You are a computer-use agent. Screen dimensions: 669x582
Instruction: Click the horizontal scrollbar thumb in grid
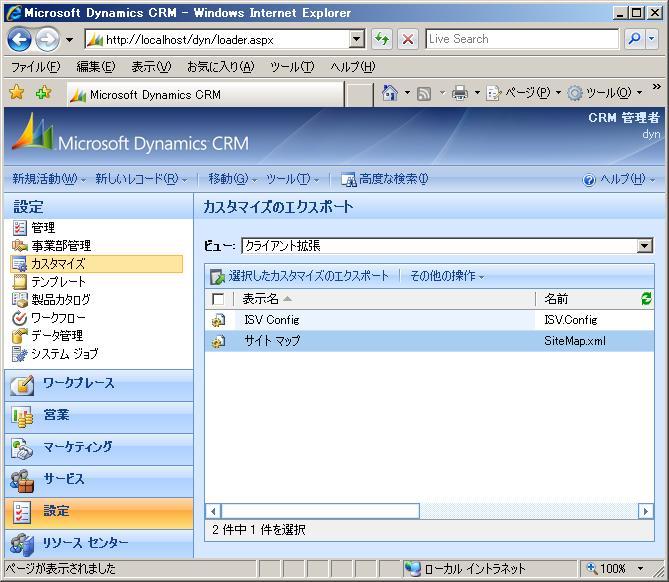point(320,511)
